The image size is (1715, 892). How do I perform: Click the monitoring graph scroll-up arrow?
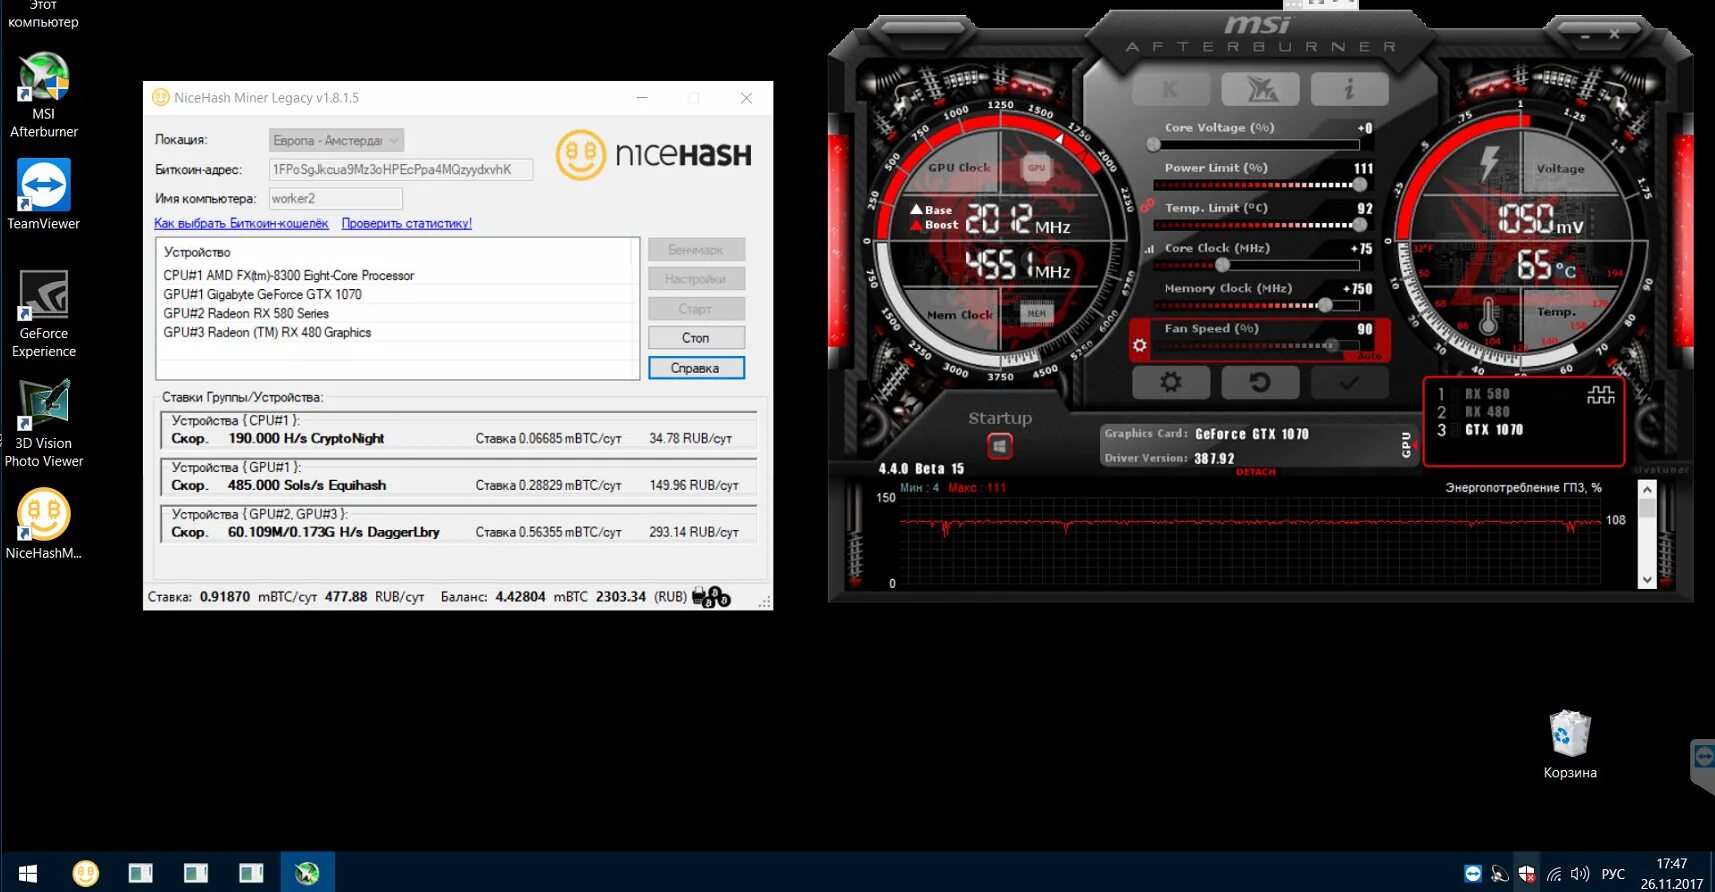(x=1647, y=490)
